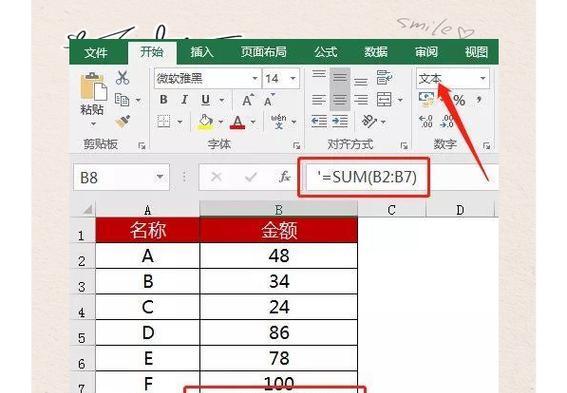This screenshot has width=567, height=393.
Task: Increase font size with large A
Action: point(248,99)
